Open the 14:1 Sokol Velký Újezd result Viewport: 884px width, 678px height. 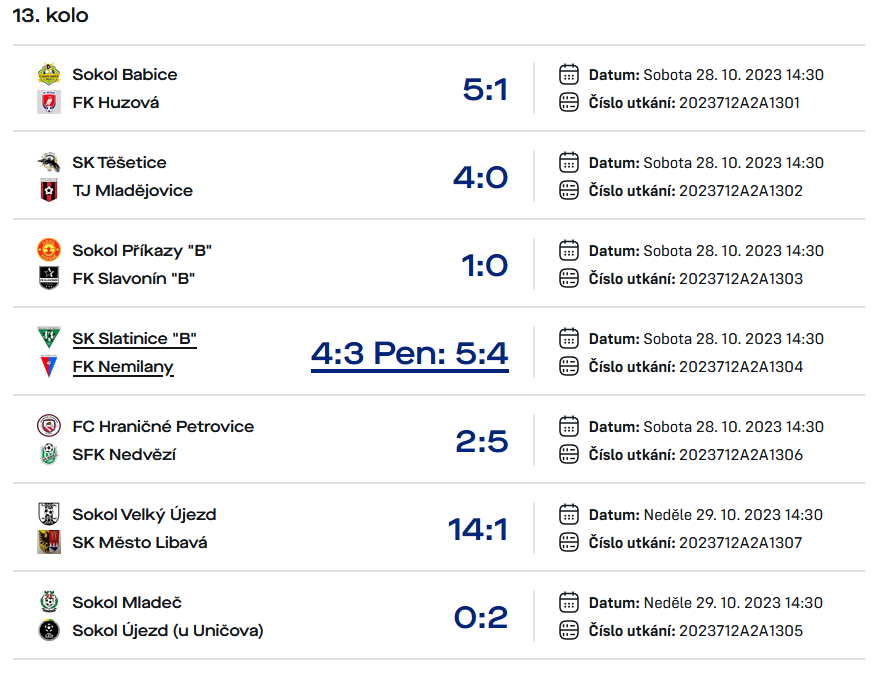click(478, 530)
